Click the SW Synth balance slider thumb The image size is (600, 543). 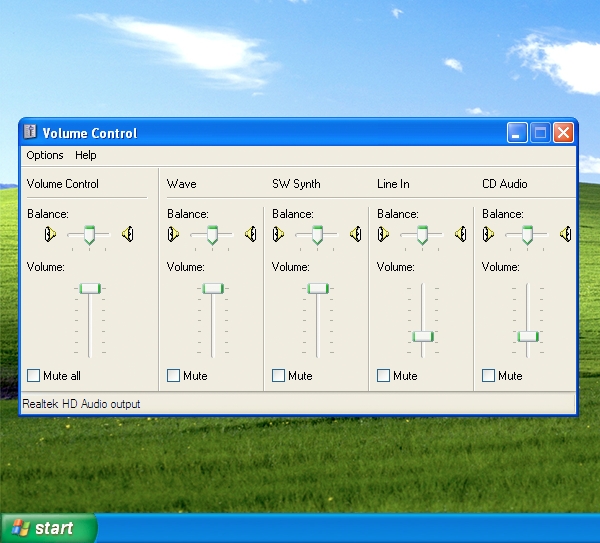317,235
